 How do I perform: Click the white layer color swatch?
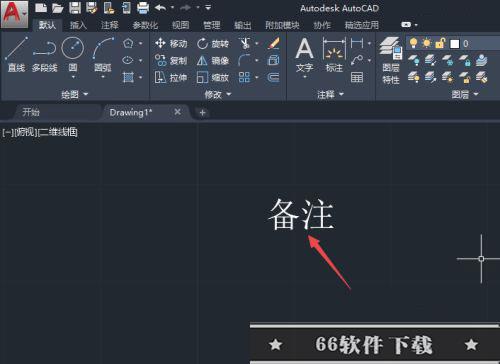pos(455,44)
